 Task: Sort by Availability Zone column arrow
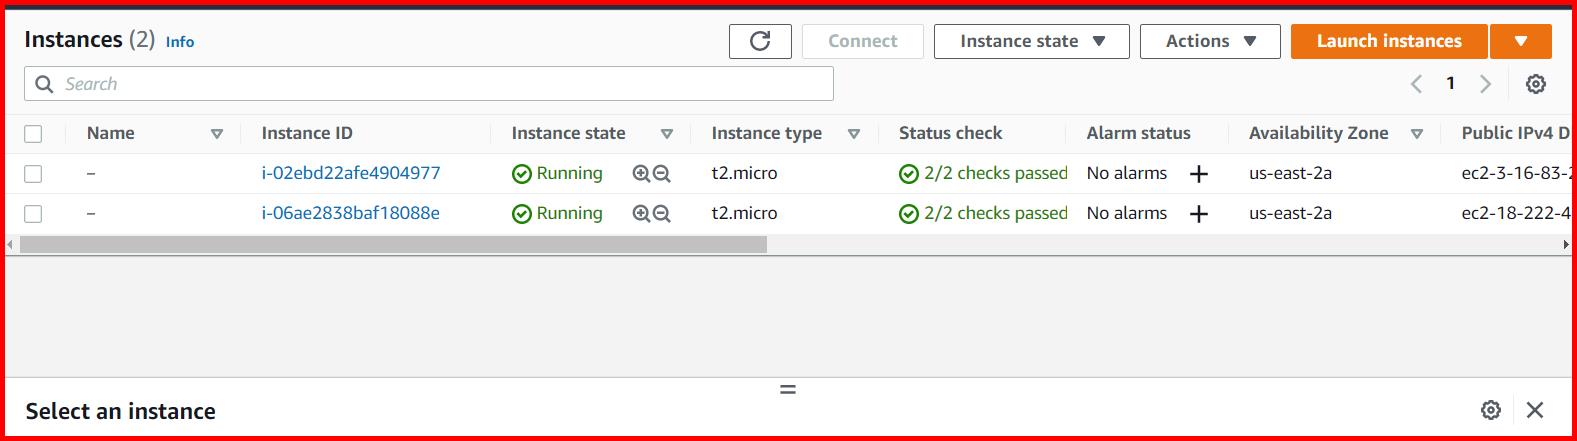[1417, 134]
